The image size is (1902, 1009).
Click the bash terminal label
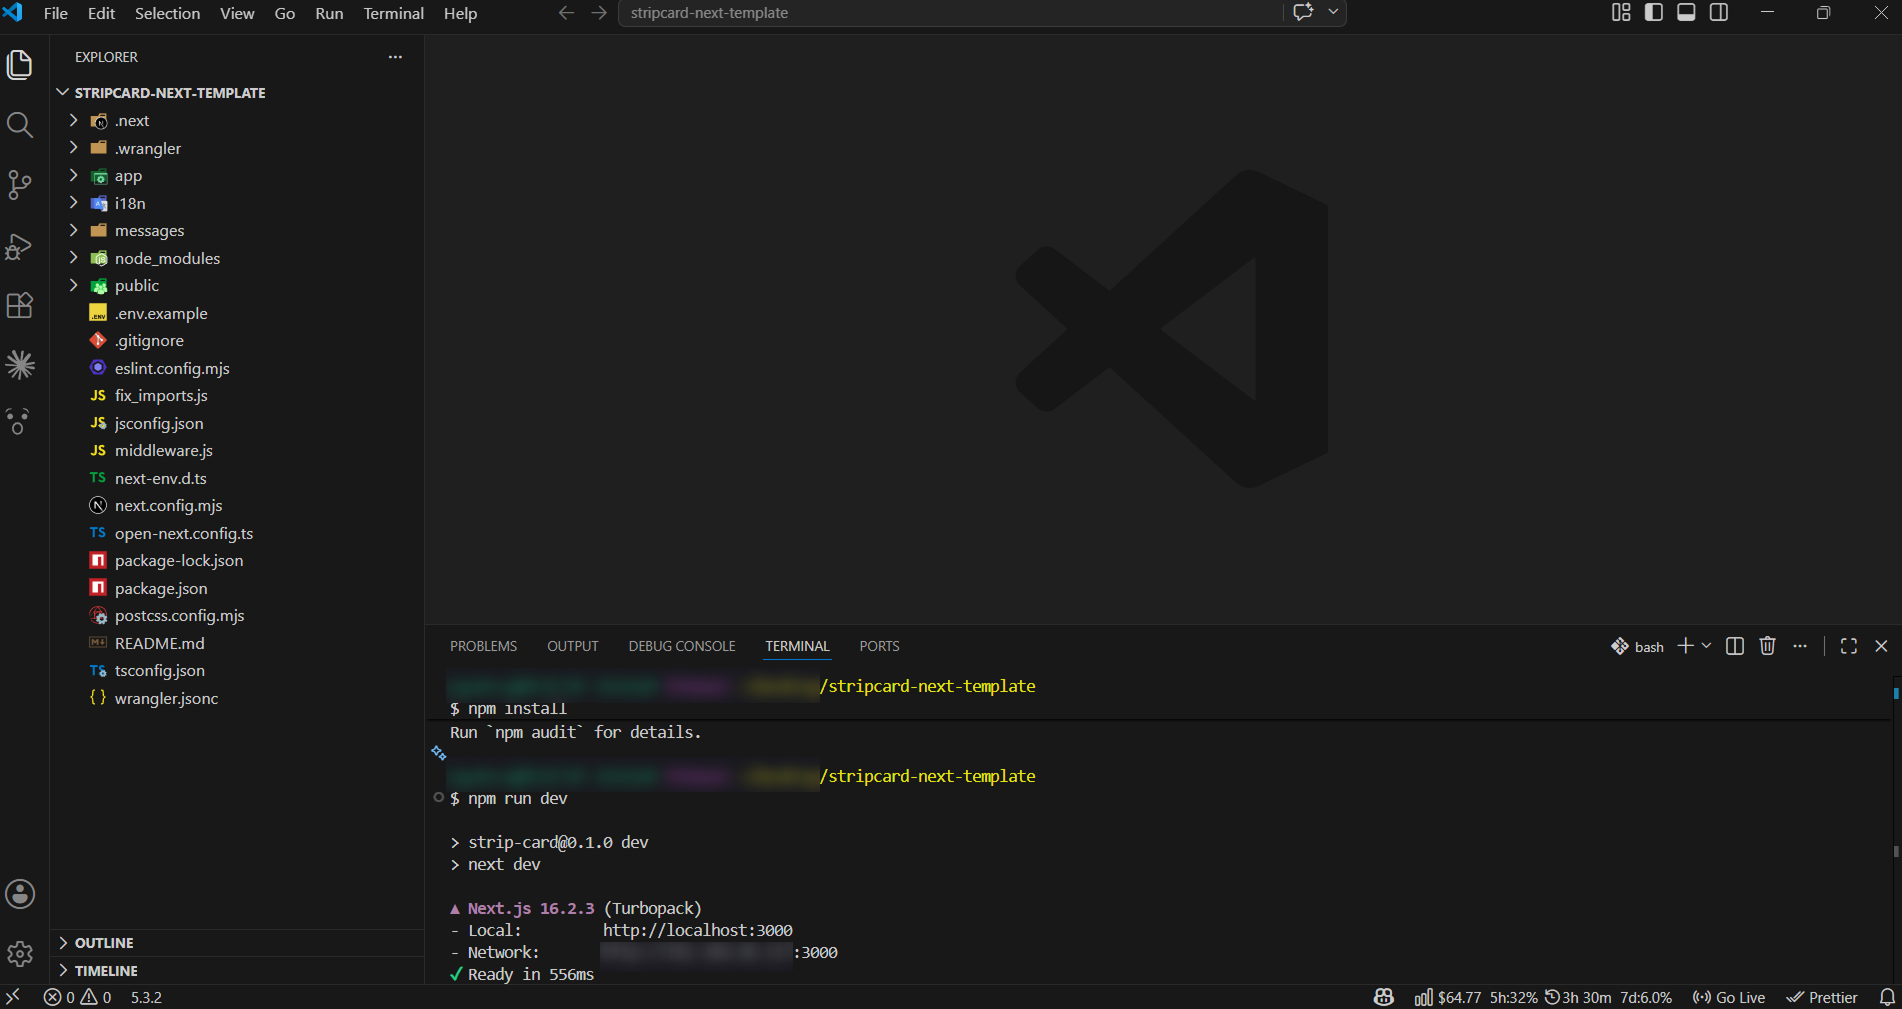tap(1638, 646)
